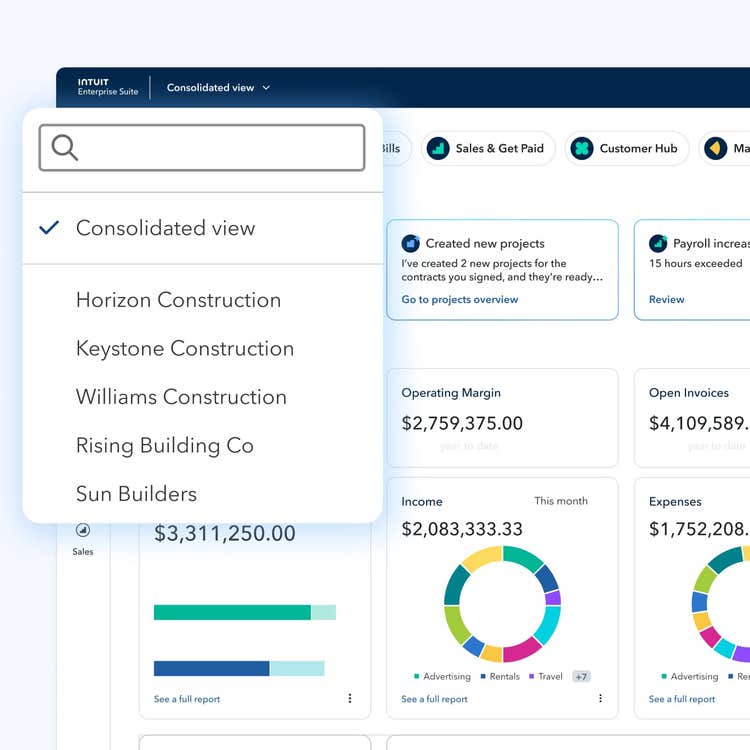The height and width of the screenshot is (750, 750).
Task: Click the Open Invoices card title
Action: point(689,393)
